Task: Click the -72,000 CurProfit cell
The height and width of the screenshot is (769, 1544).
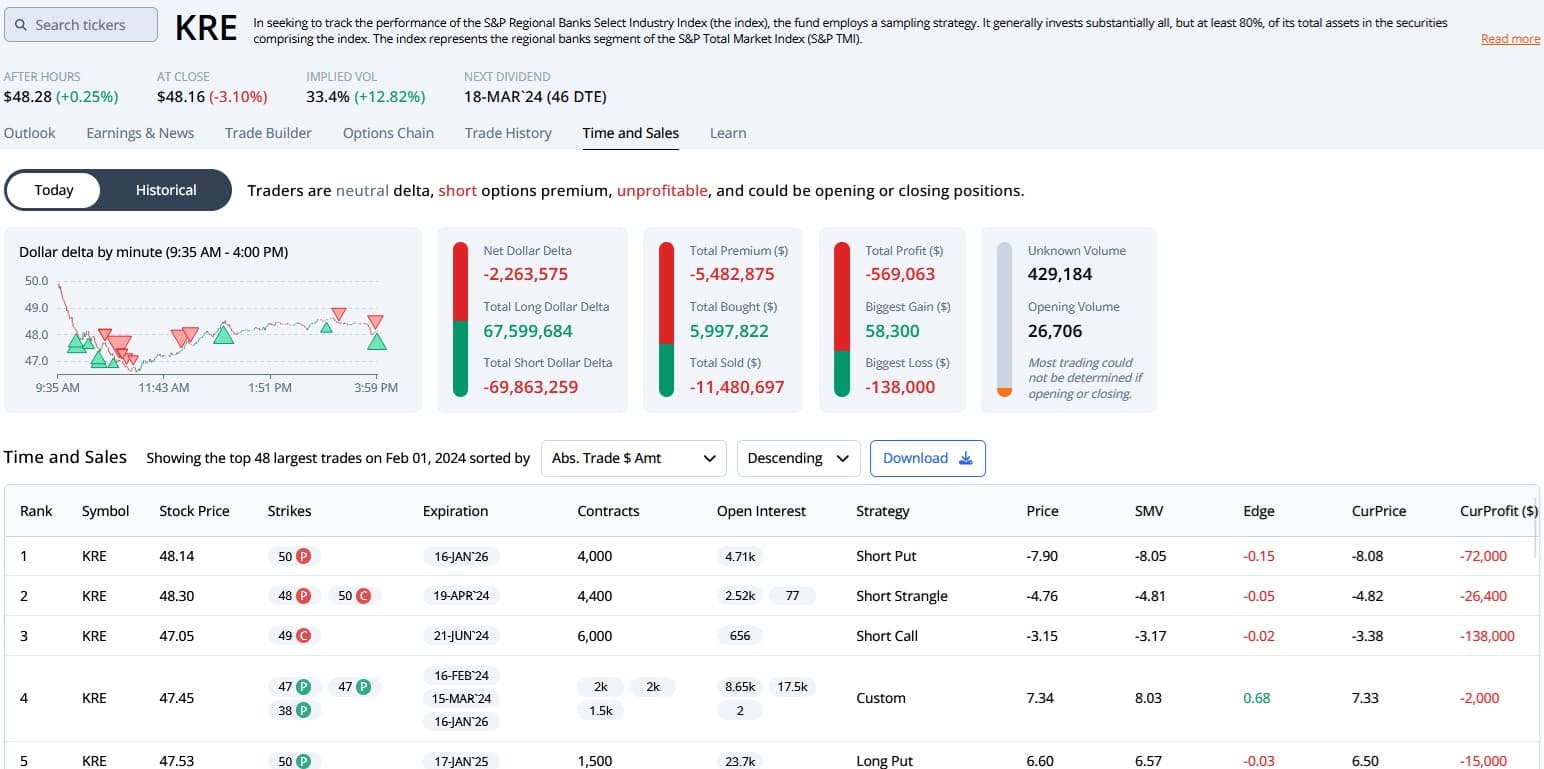Action: tap(1481, 556)
